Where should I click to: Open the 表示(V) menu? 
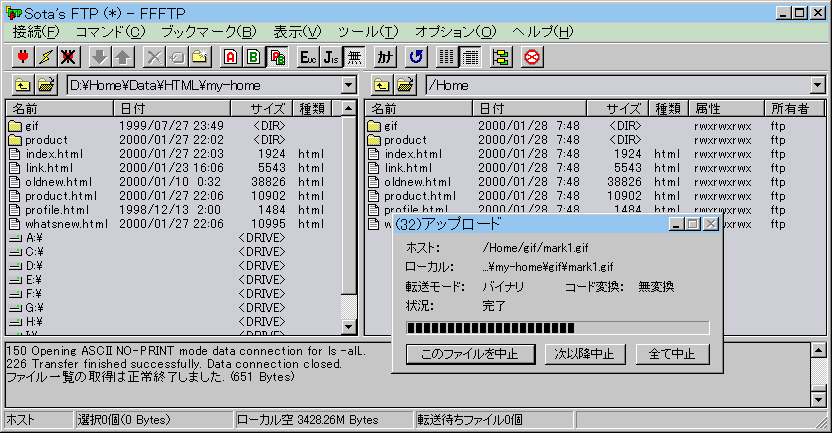tap(297, 32)
